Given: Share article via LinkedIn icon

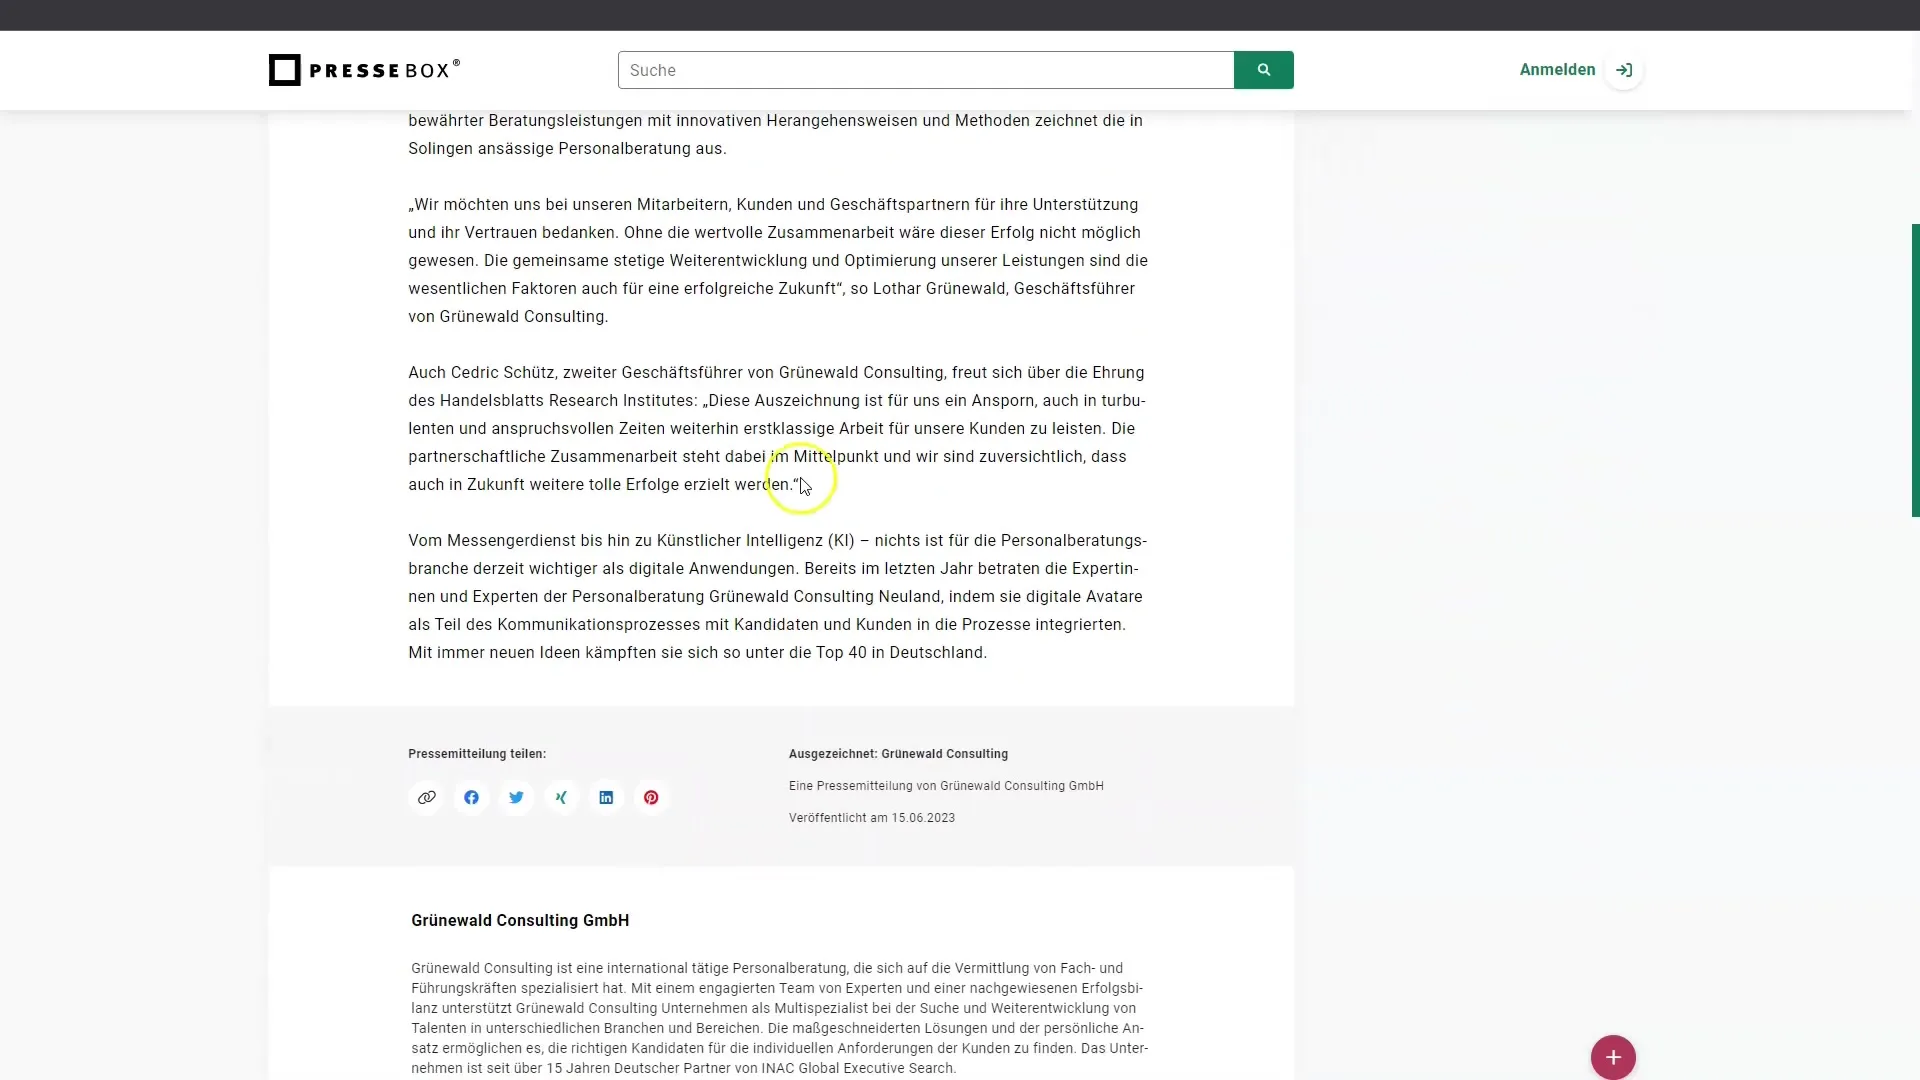Looking at the screenshot, I should pyautogui.click(x=607, y=796).
